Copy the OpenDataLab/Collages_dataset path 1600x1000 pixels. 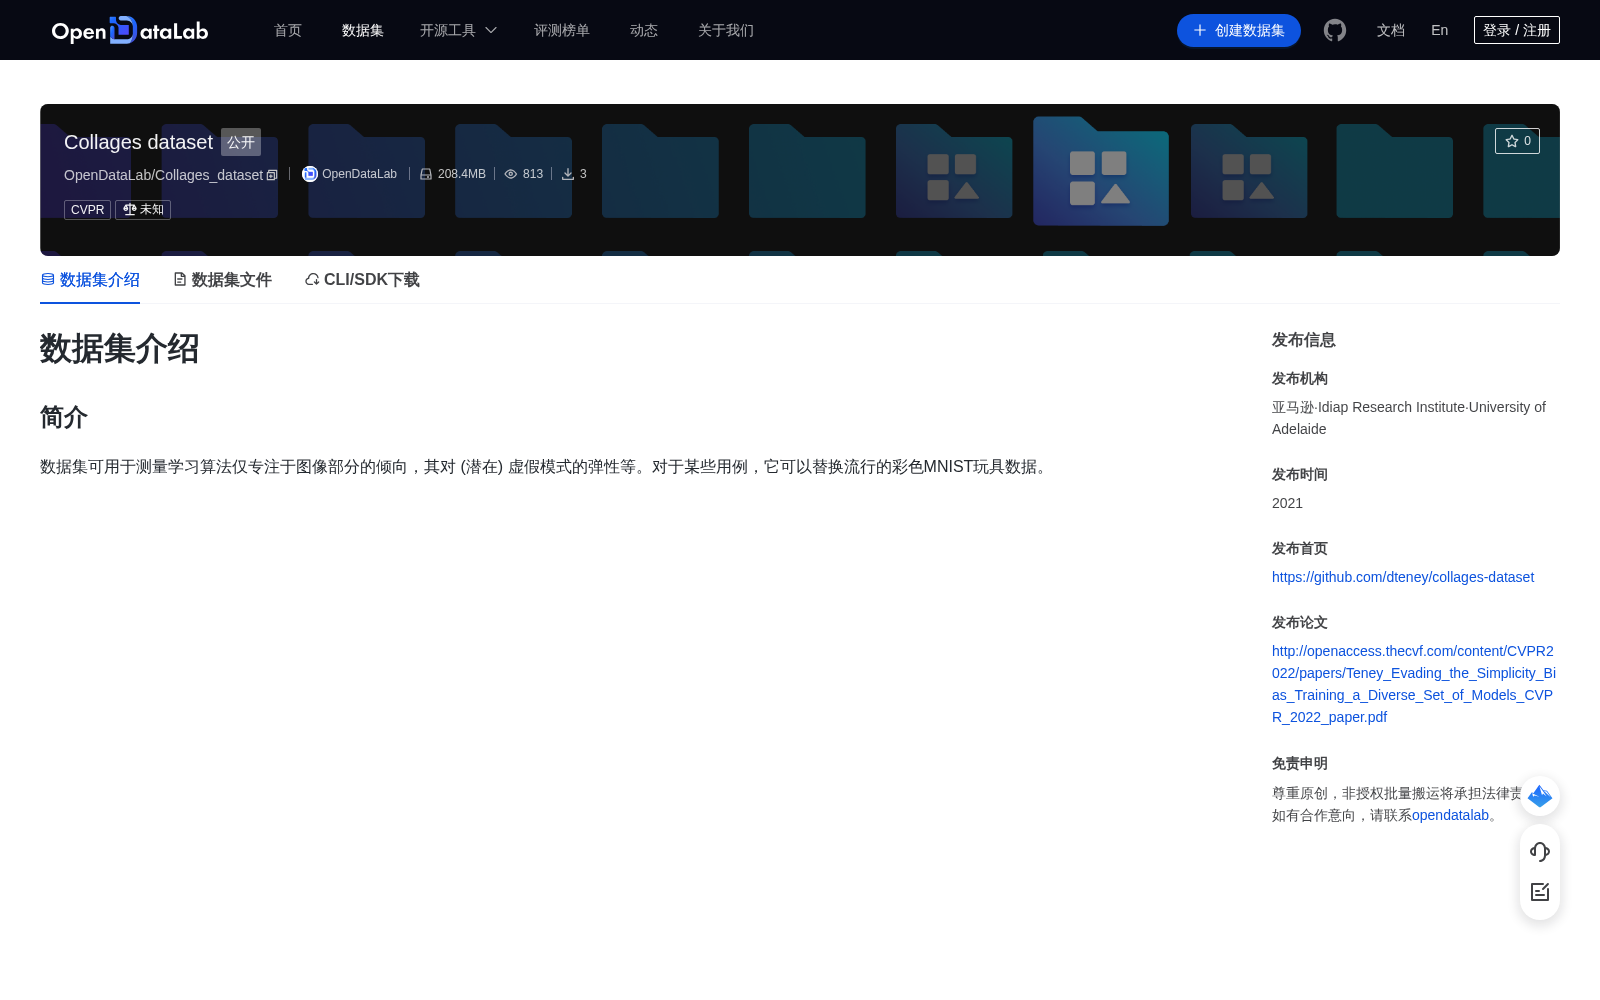click(x=272, y=175)
